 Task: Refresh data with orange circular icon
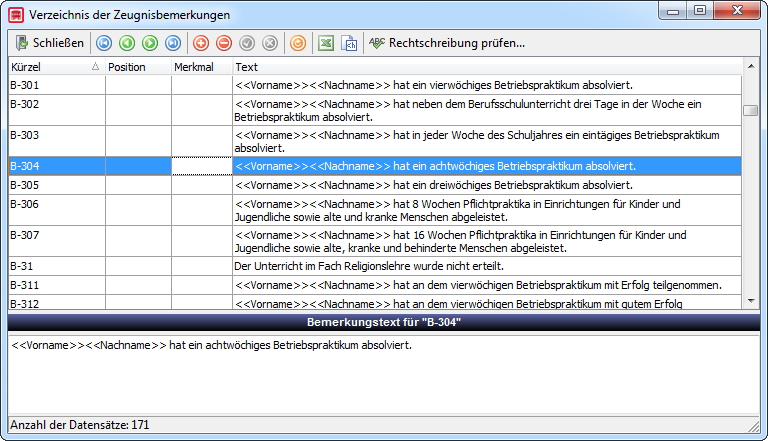(298, 43)
